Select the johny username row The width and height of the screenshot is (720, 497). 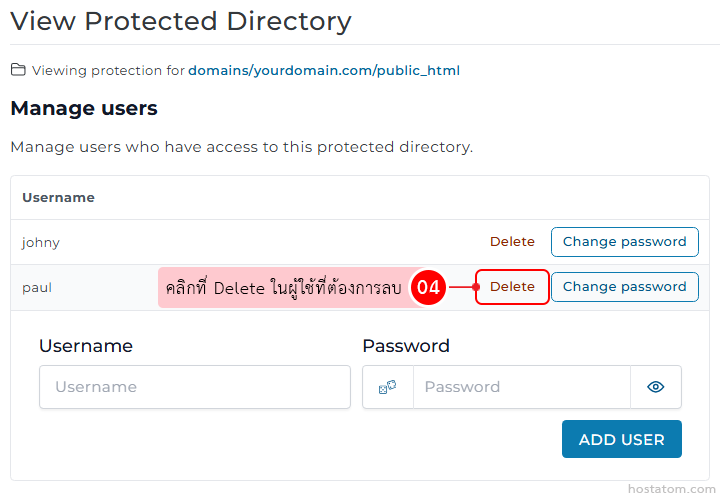[41, 242]
